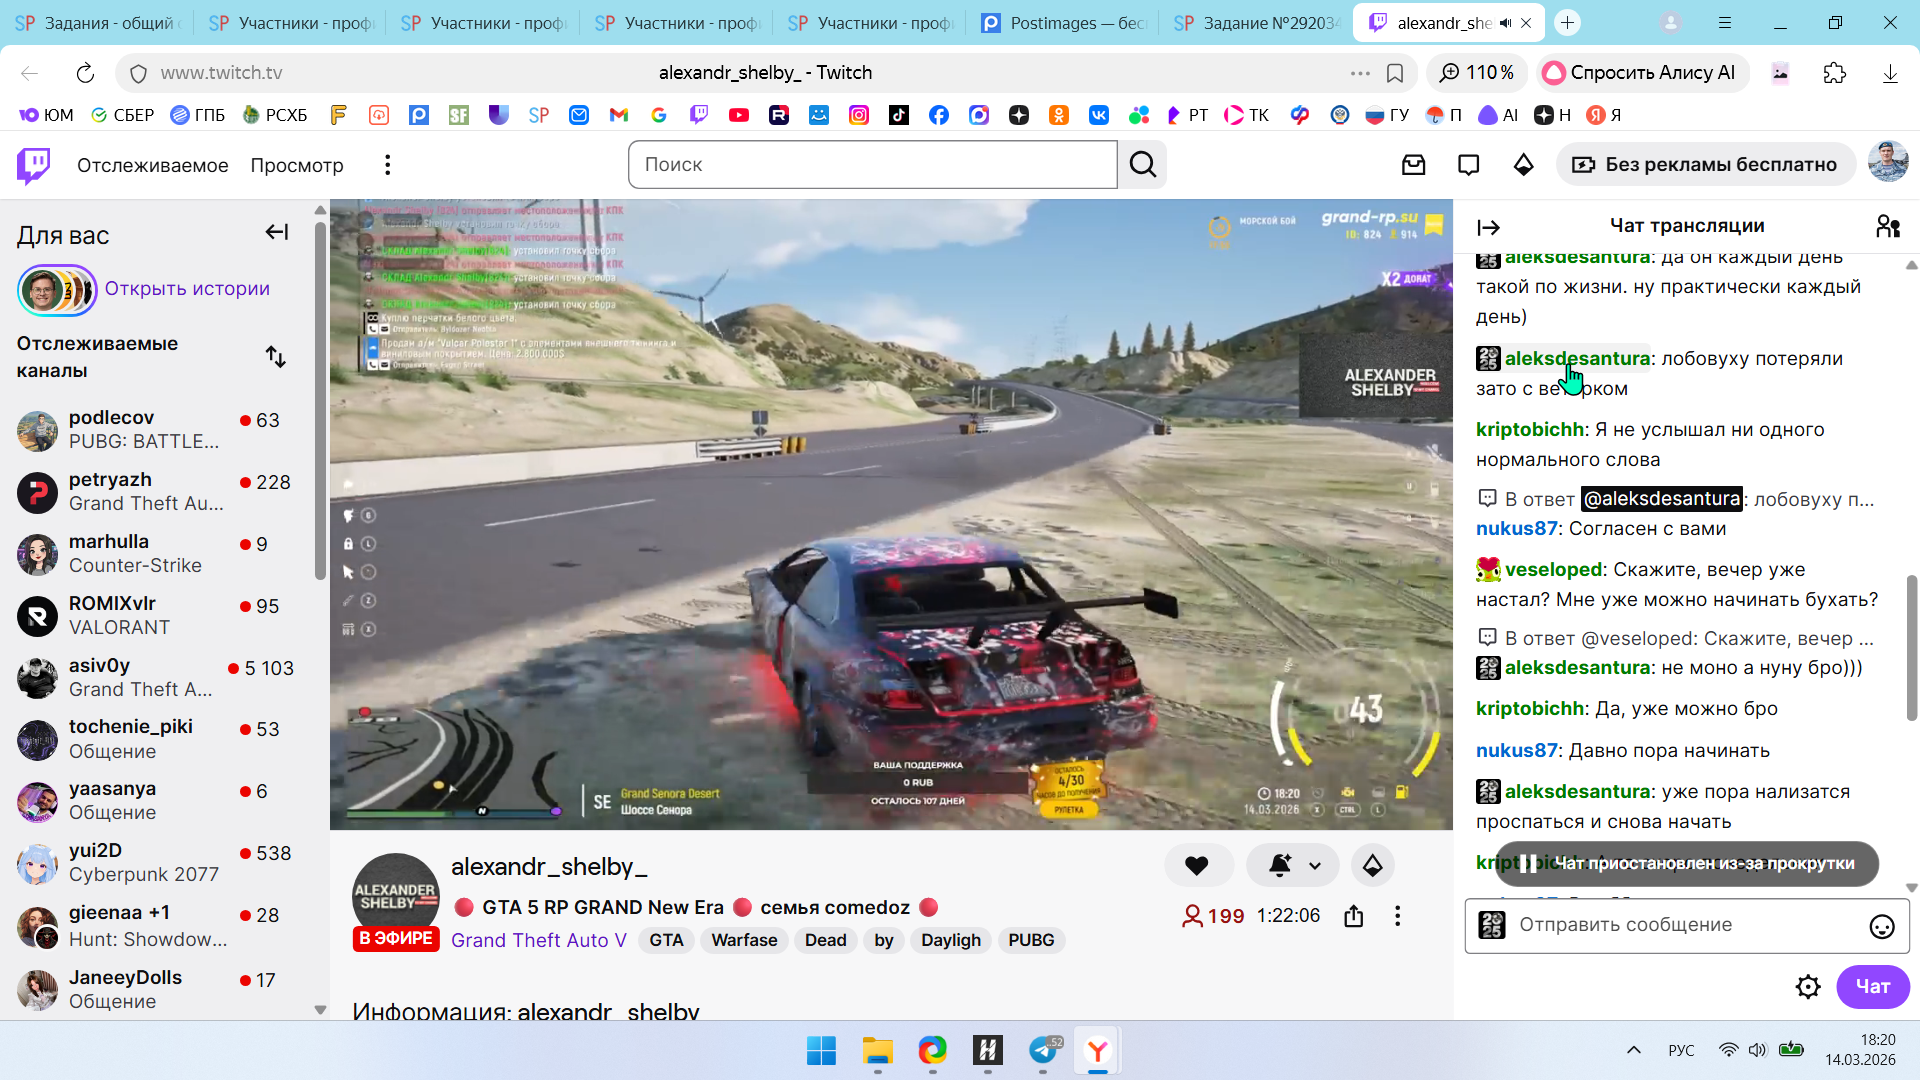Image resolution: width=1920 pixels, height=1080 pixels.
Task: Open the Отслеживаемое tab
Action: (152, 165)
